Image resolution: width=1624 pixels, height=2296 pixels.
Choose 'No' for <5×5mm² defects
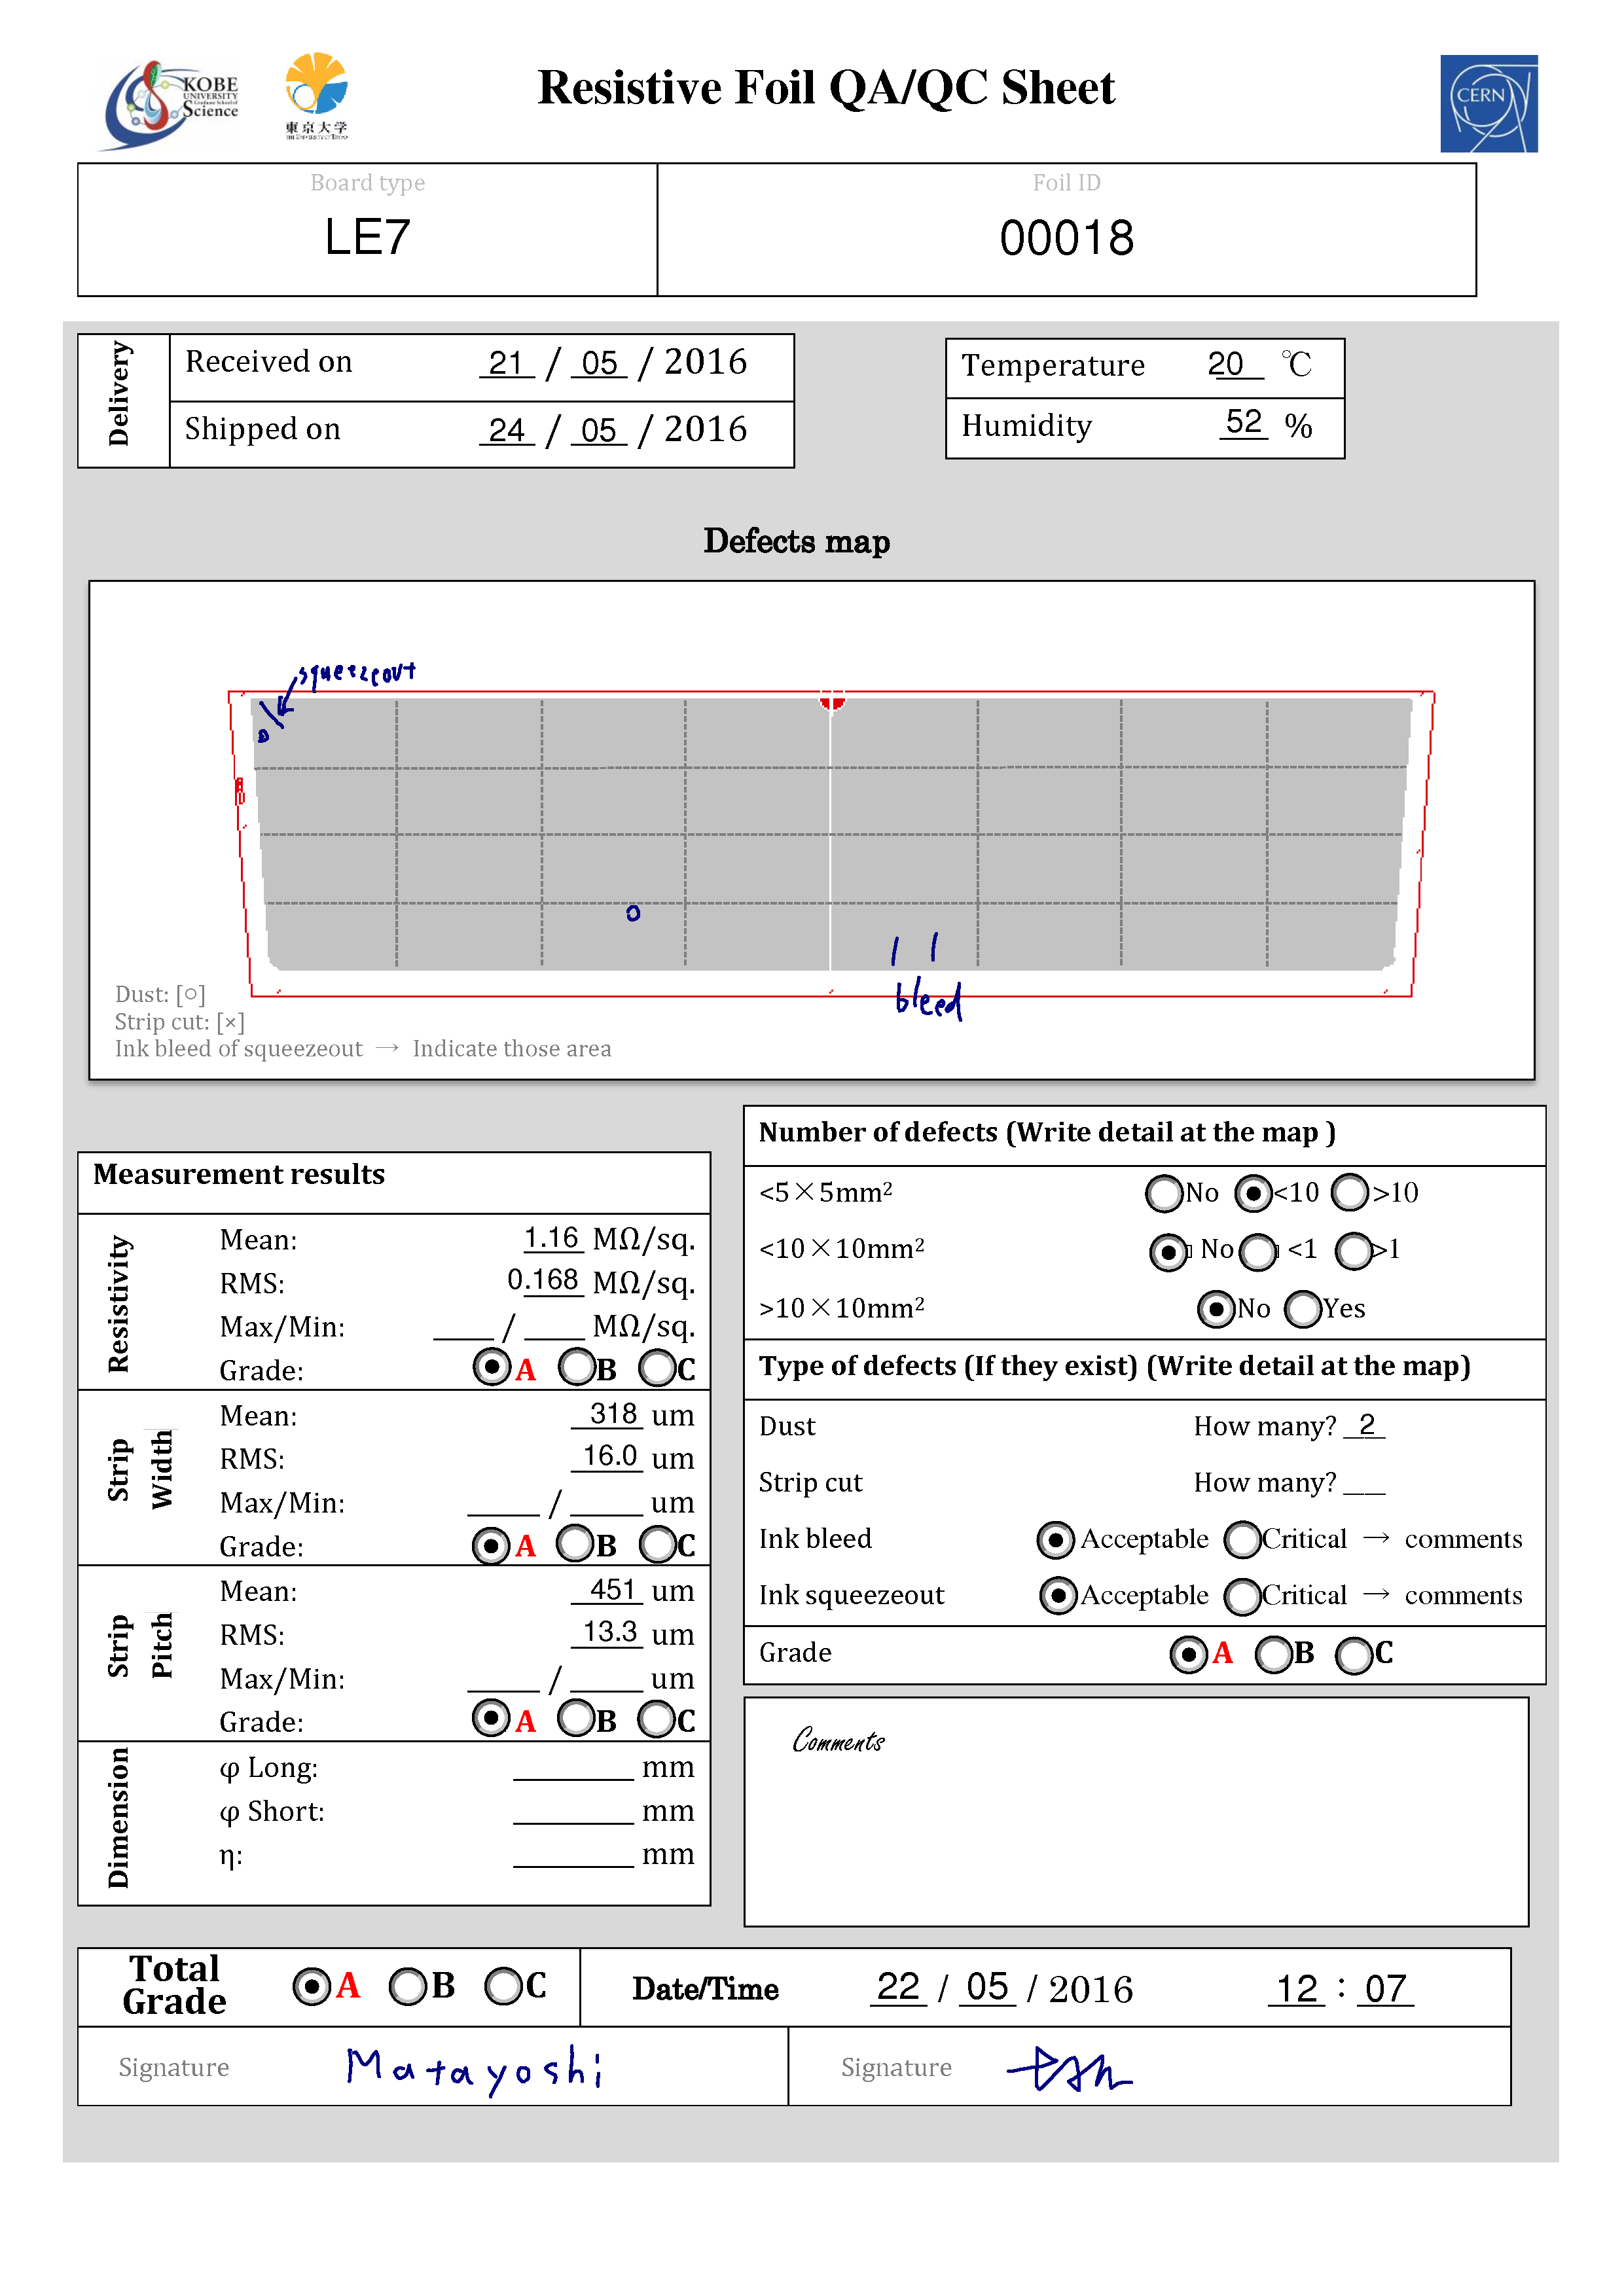[1164, 1192]
